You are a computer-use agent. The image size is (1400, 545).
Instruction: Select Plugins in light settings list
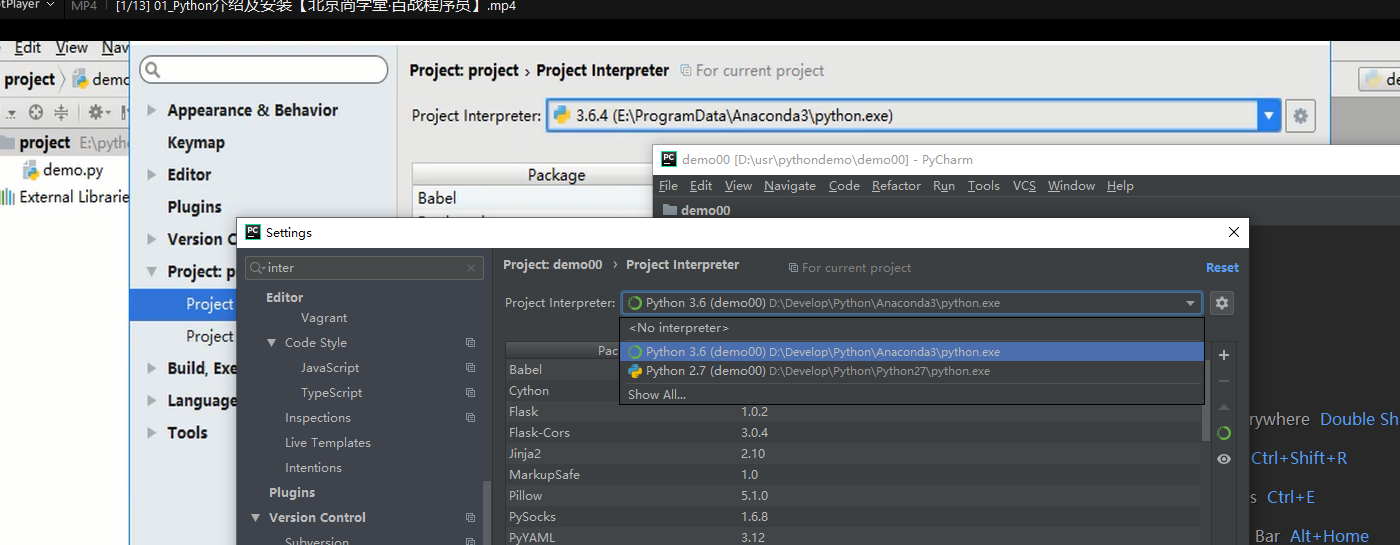click(195, 207)
